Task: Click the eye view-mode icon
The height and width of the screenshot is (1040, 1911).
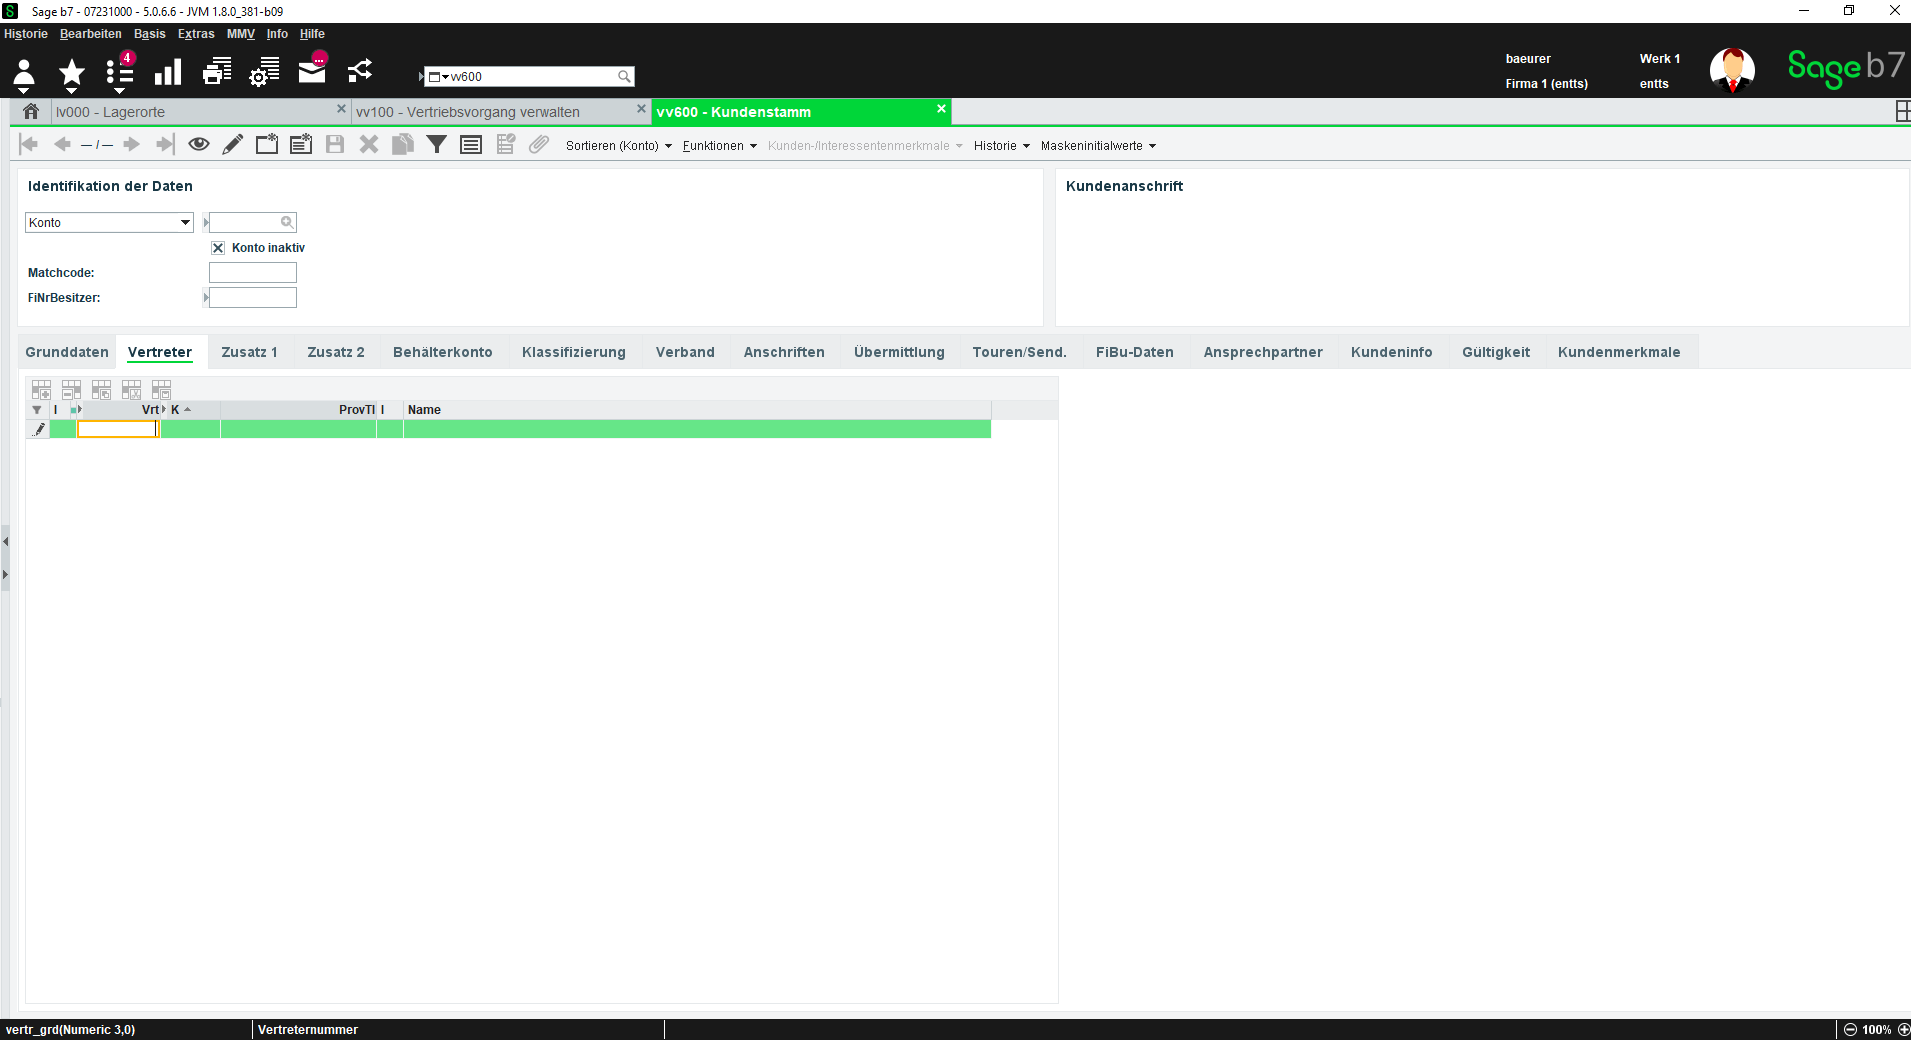Action: [x=199, y=144]
